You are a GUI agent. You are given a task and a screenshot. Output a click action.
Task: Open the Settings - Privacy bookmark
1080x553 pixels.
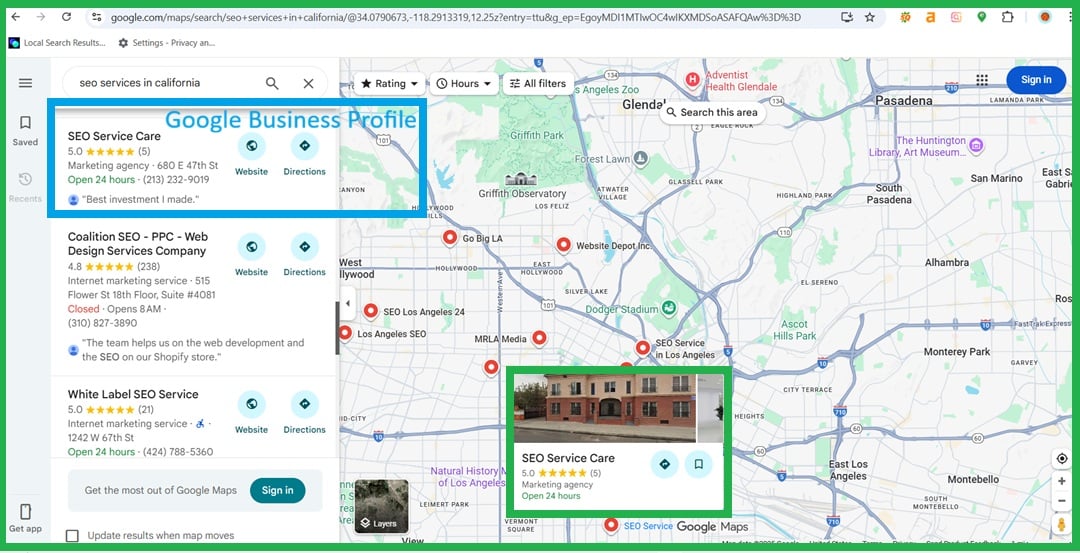167,43
